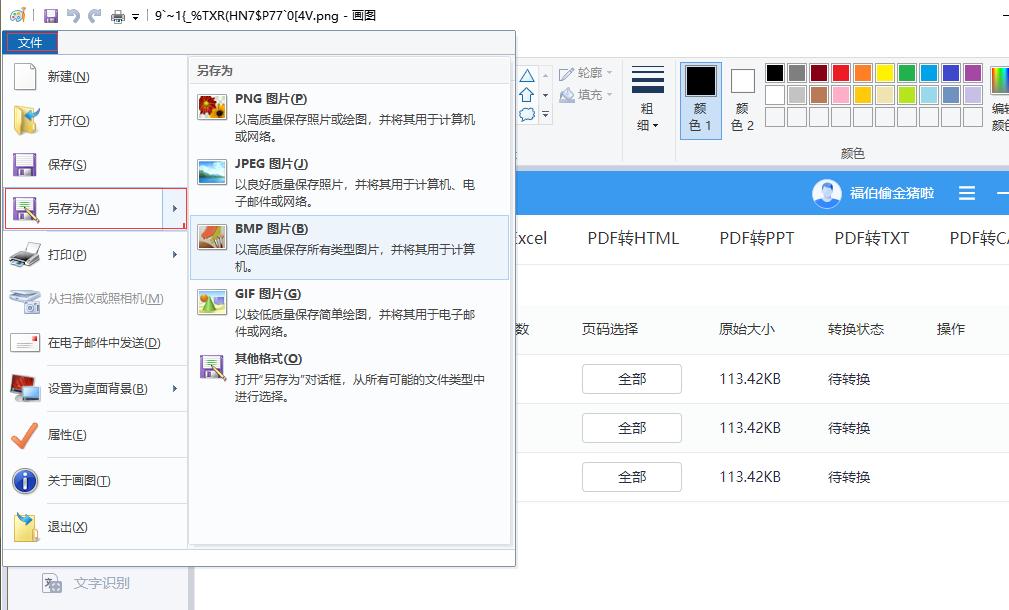Image resolution: width=1009 pixels, height=610 pixels.
Task: Expand the 另存为 submenu arrow
Action: (x=176, y=208)
